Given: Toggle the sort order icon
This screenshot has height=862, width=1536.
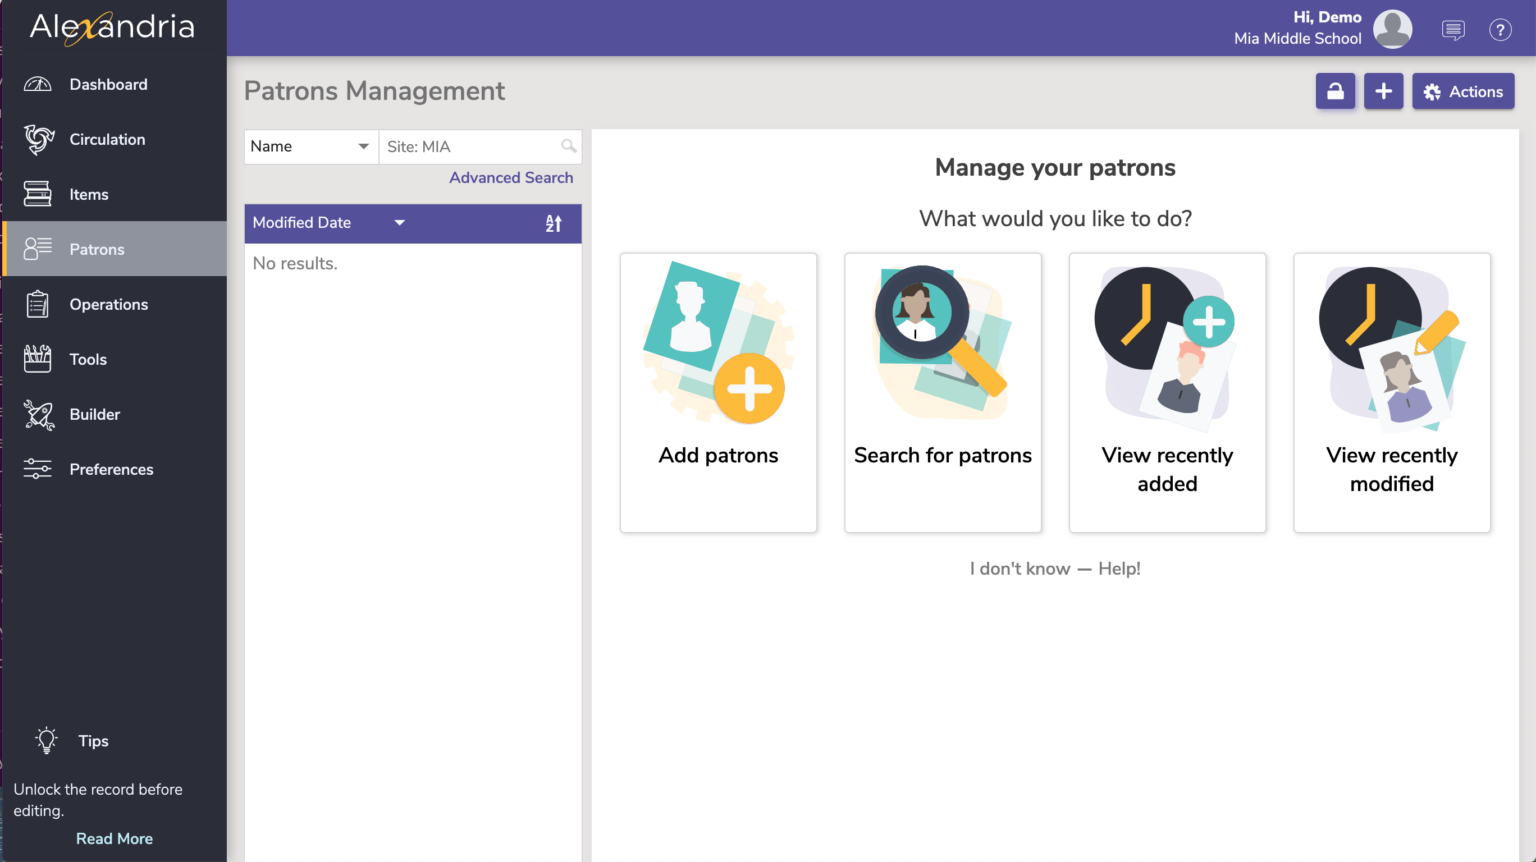Looking at the screenshot, I should tap(553, 223).
